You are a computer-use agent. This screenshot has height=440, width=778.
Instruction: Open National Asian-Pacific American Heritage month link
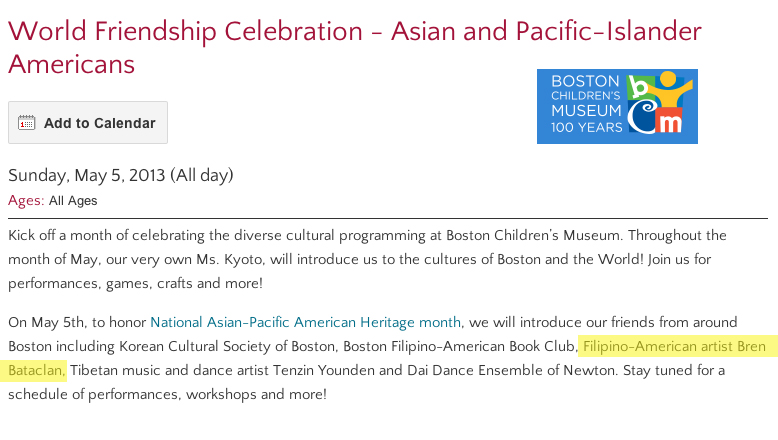tap(306, 322)
